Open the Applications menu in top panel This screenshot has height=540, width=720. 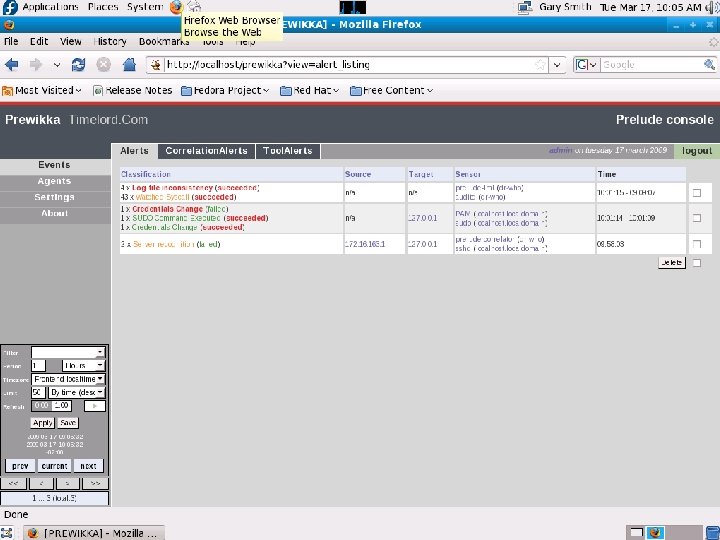51,7
